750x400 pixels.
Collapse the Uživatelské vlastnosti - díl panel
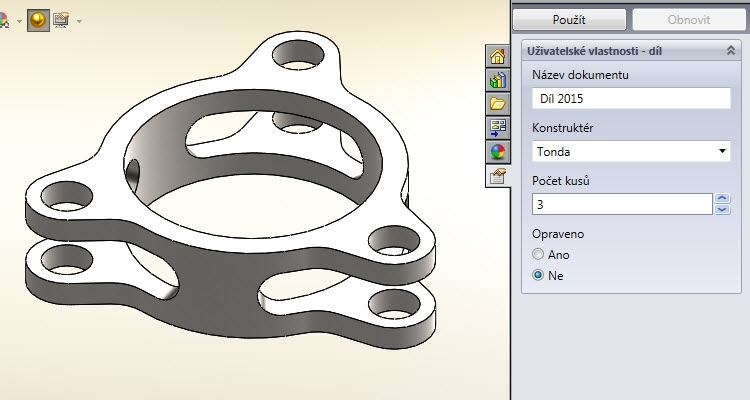point(730,50)
